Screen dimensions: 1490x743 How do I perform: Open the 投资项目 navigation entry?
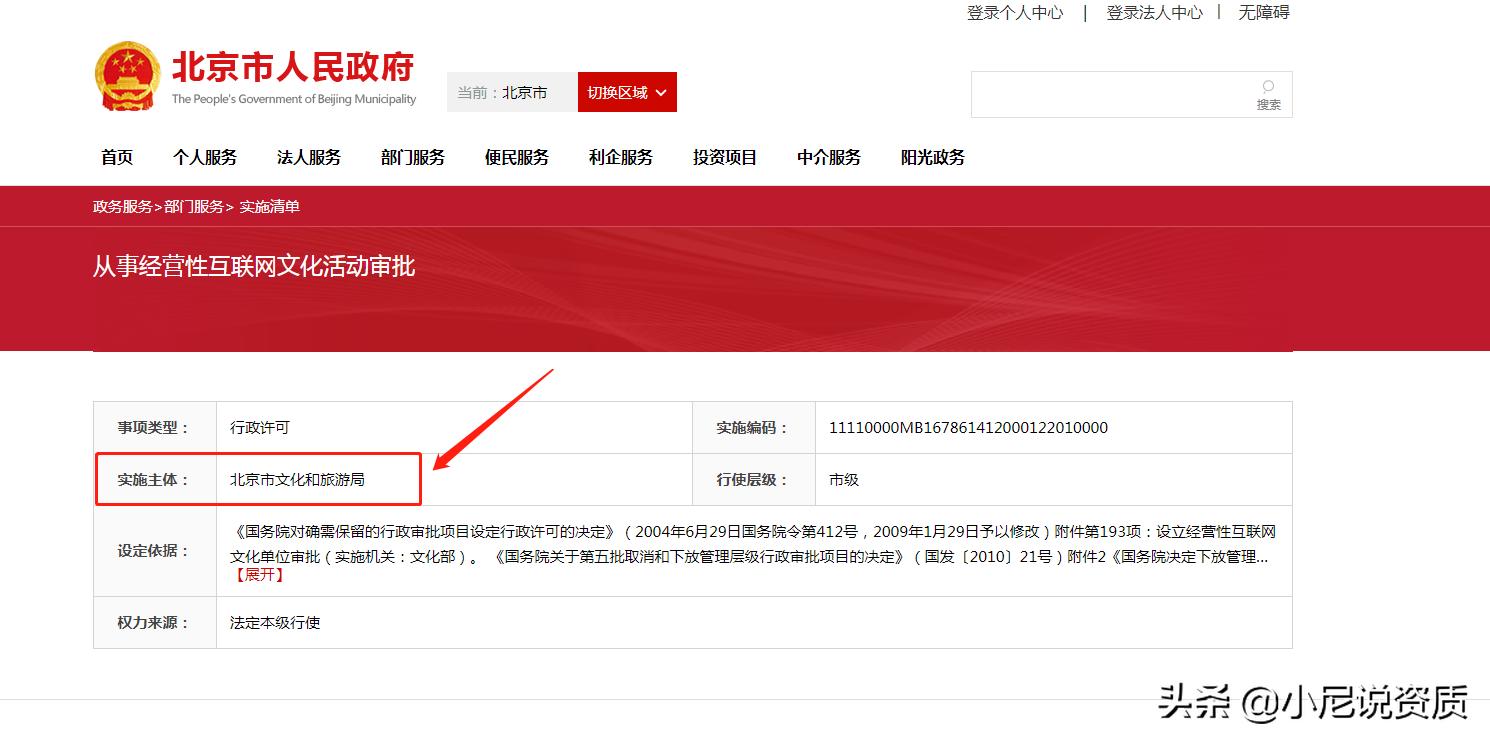coord(724,157)
